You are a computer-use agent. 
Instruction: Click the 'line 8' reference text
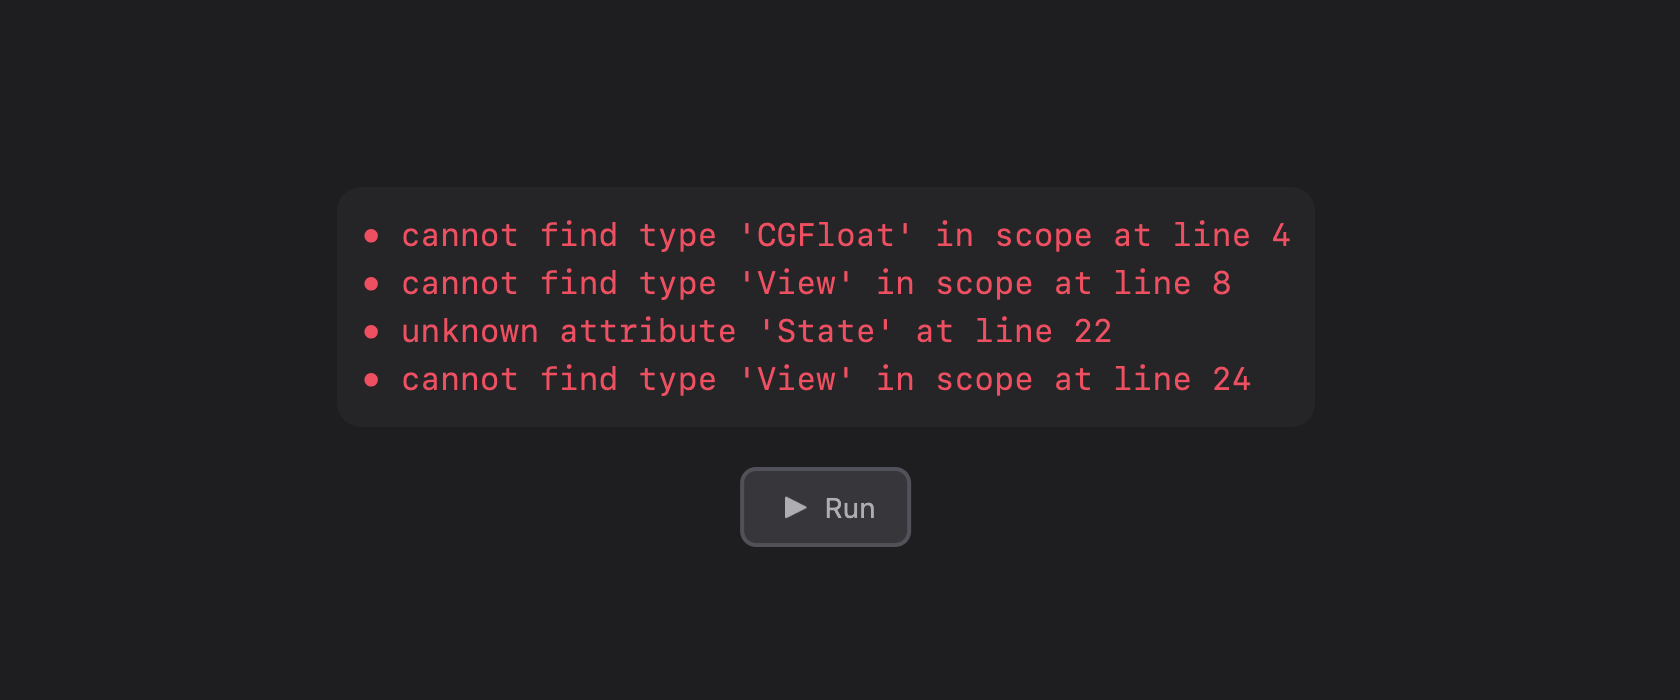click(x=1172, y=283)
